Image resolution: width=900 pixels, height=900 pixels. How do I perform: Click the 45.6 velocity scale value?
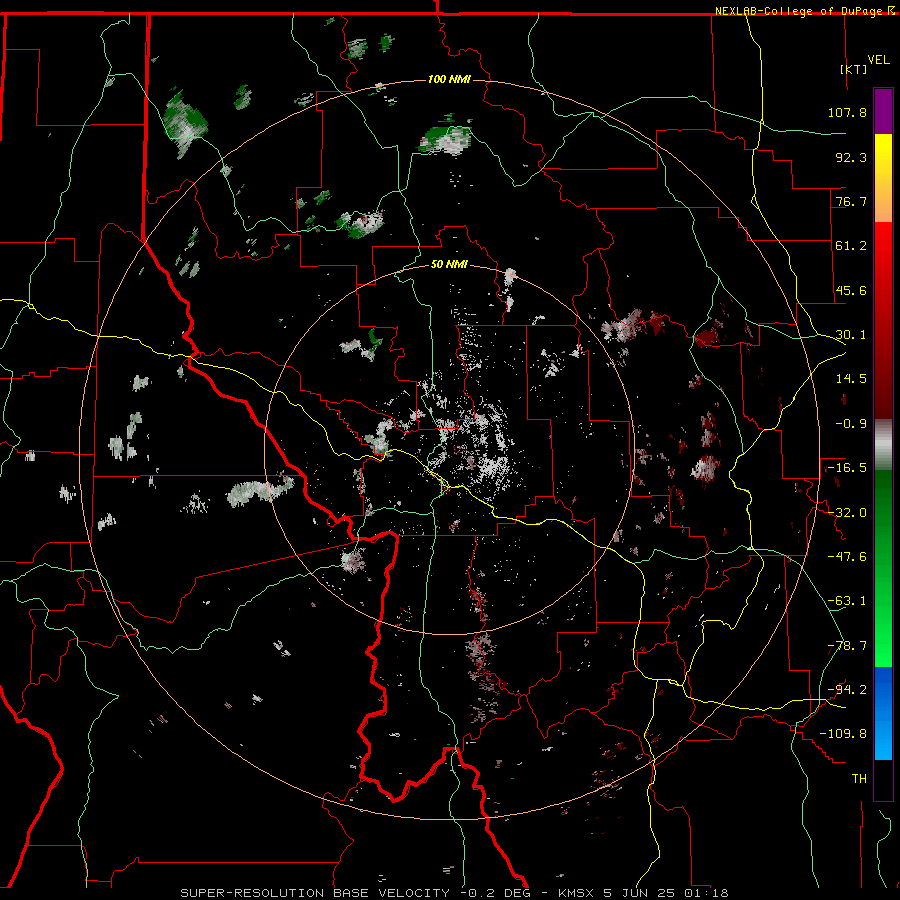tap(851, 290)
